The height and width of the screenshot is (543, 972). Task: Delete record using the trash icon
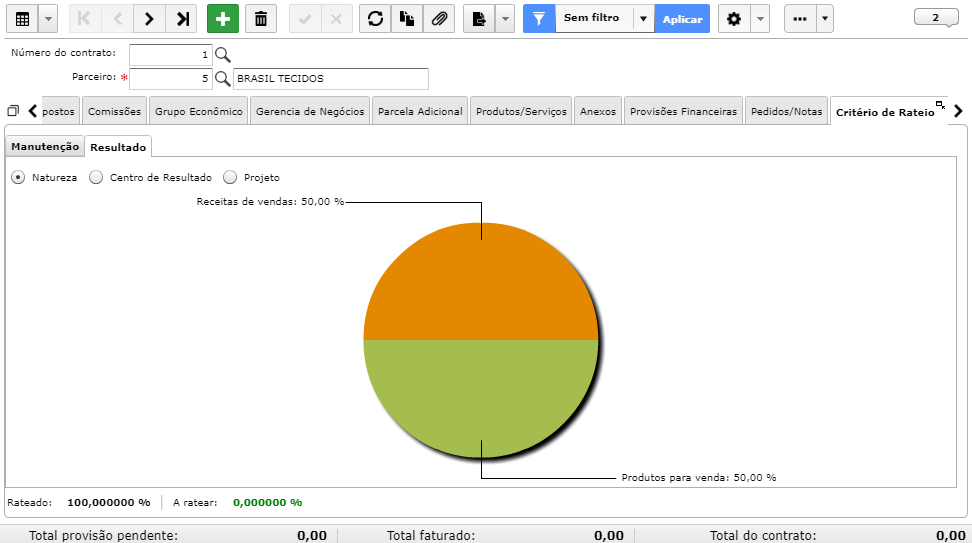click(261, 19)
